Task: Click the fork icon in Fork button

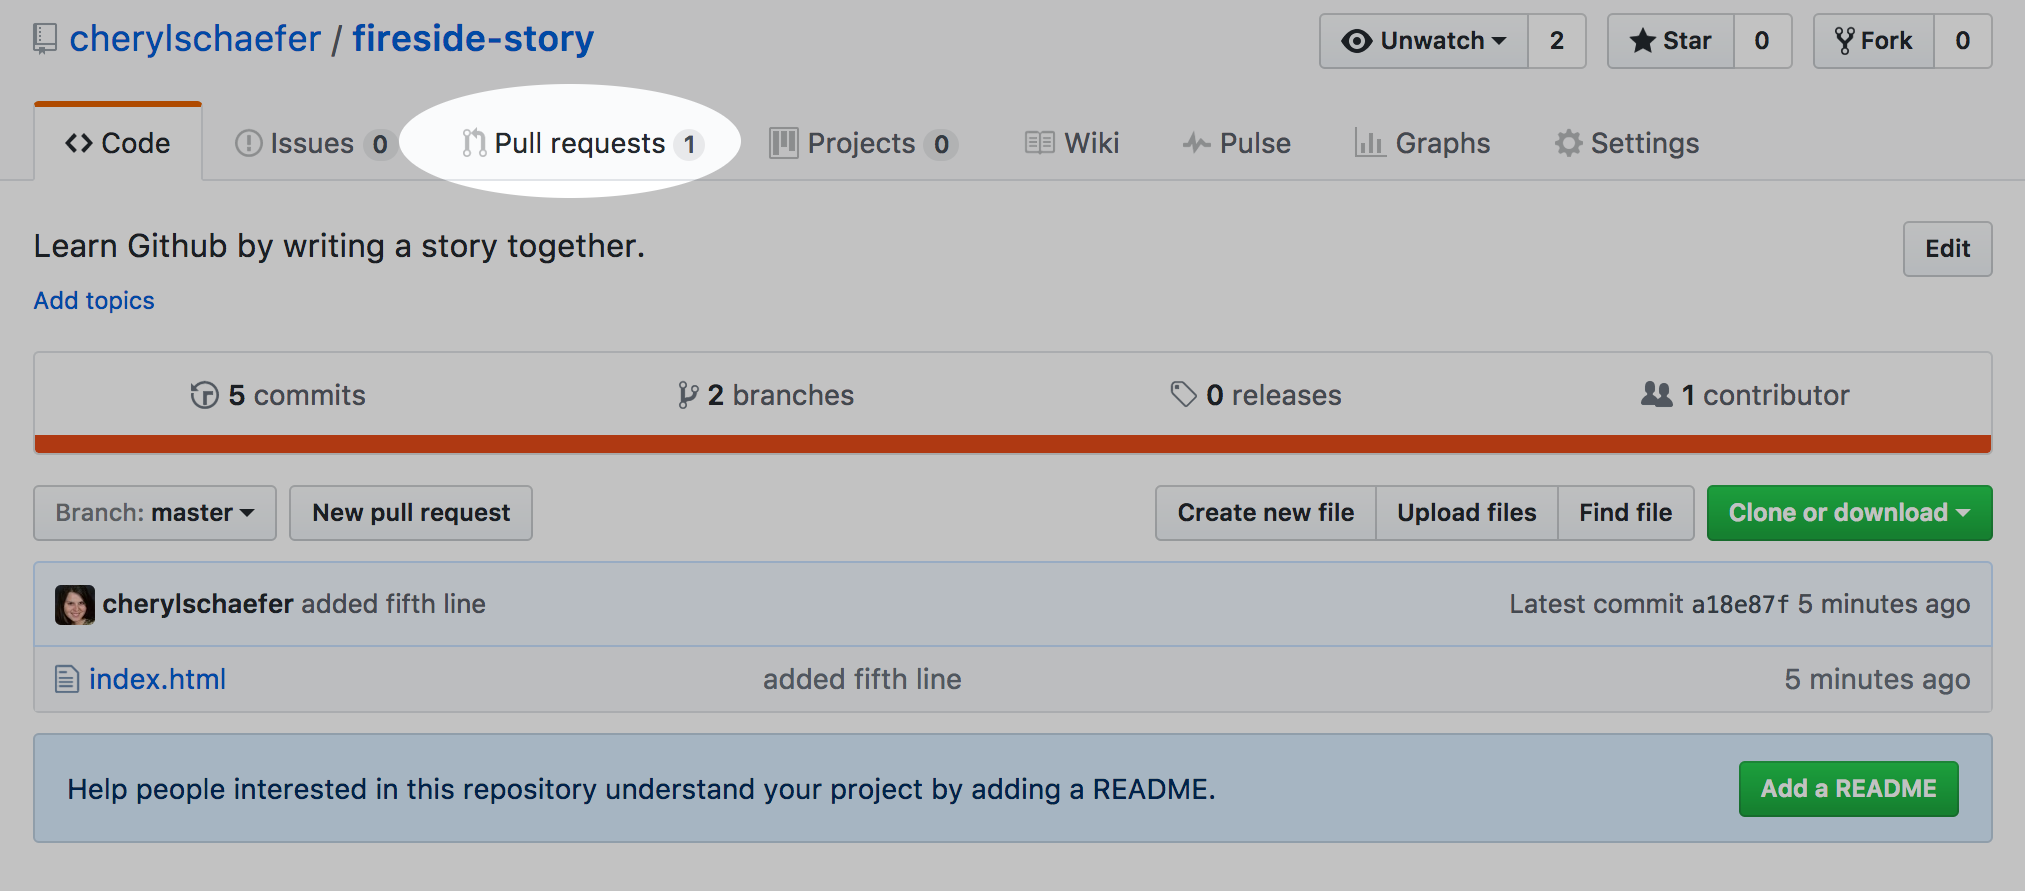Action: pyautogui.click(x=1845, y=41)
